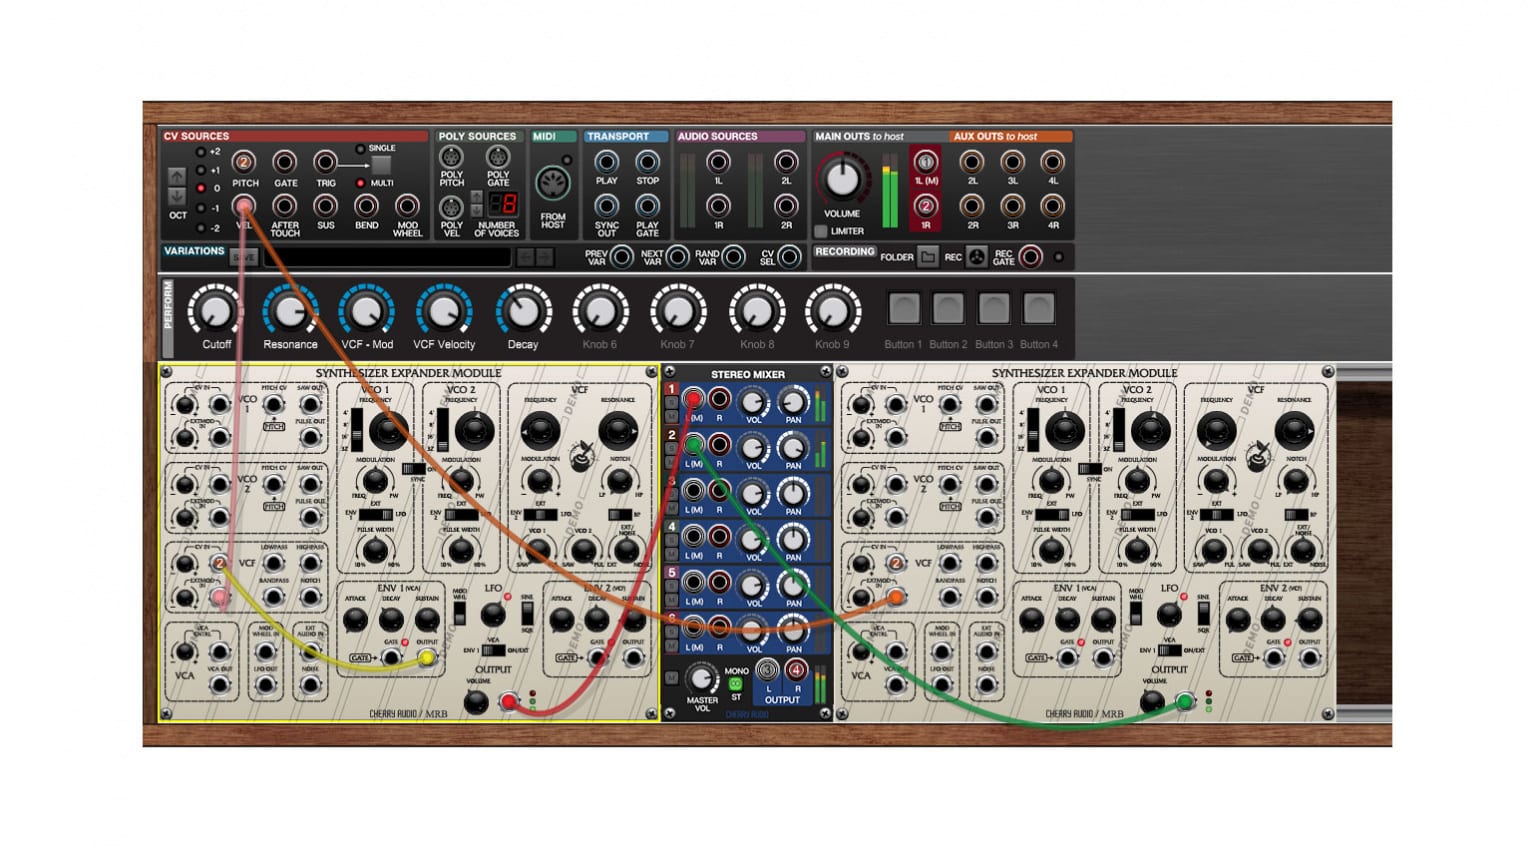
Task: Click the Save button next to Variations
Action: [x=245, y=258]
